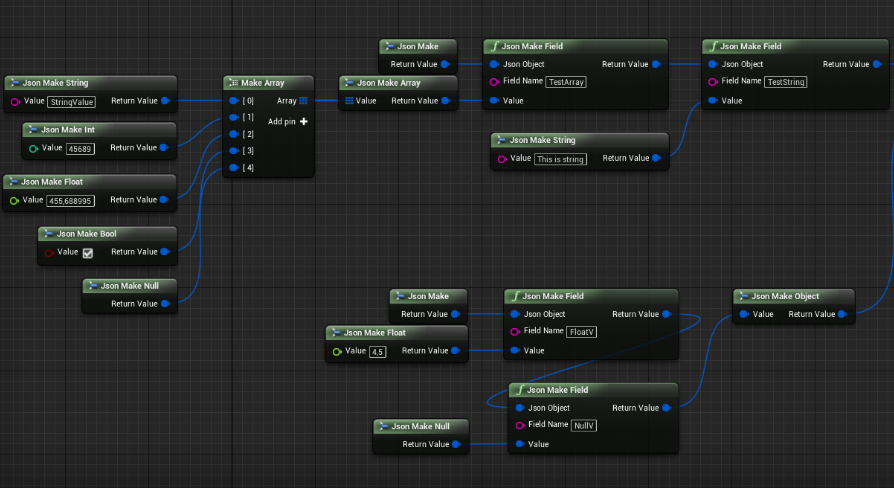
Task: Click the function icon on the NullV field node header
Action: coord(520,390)
